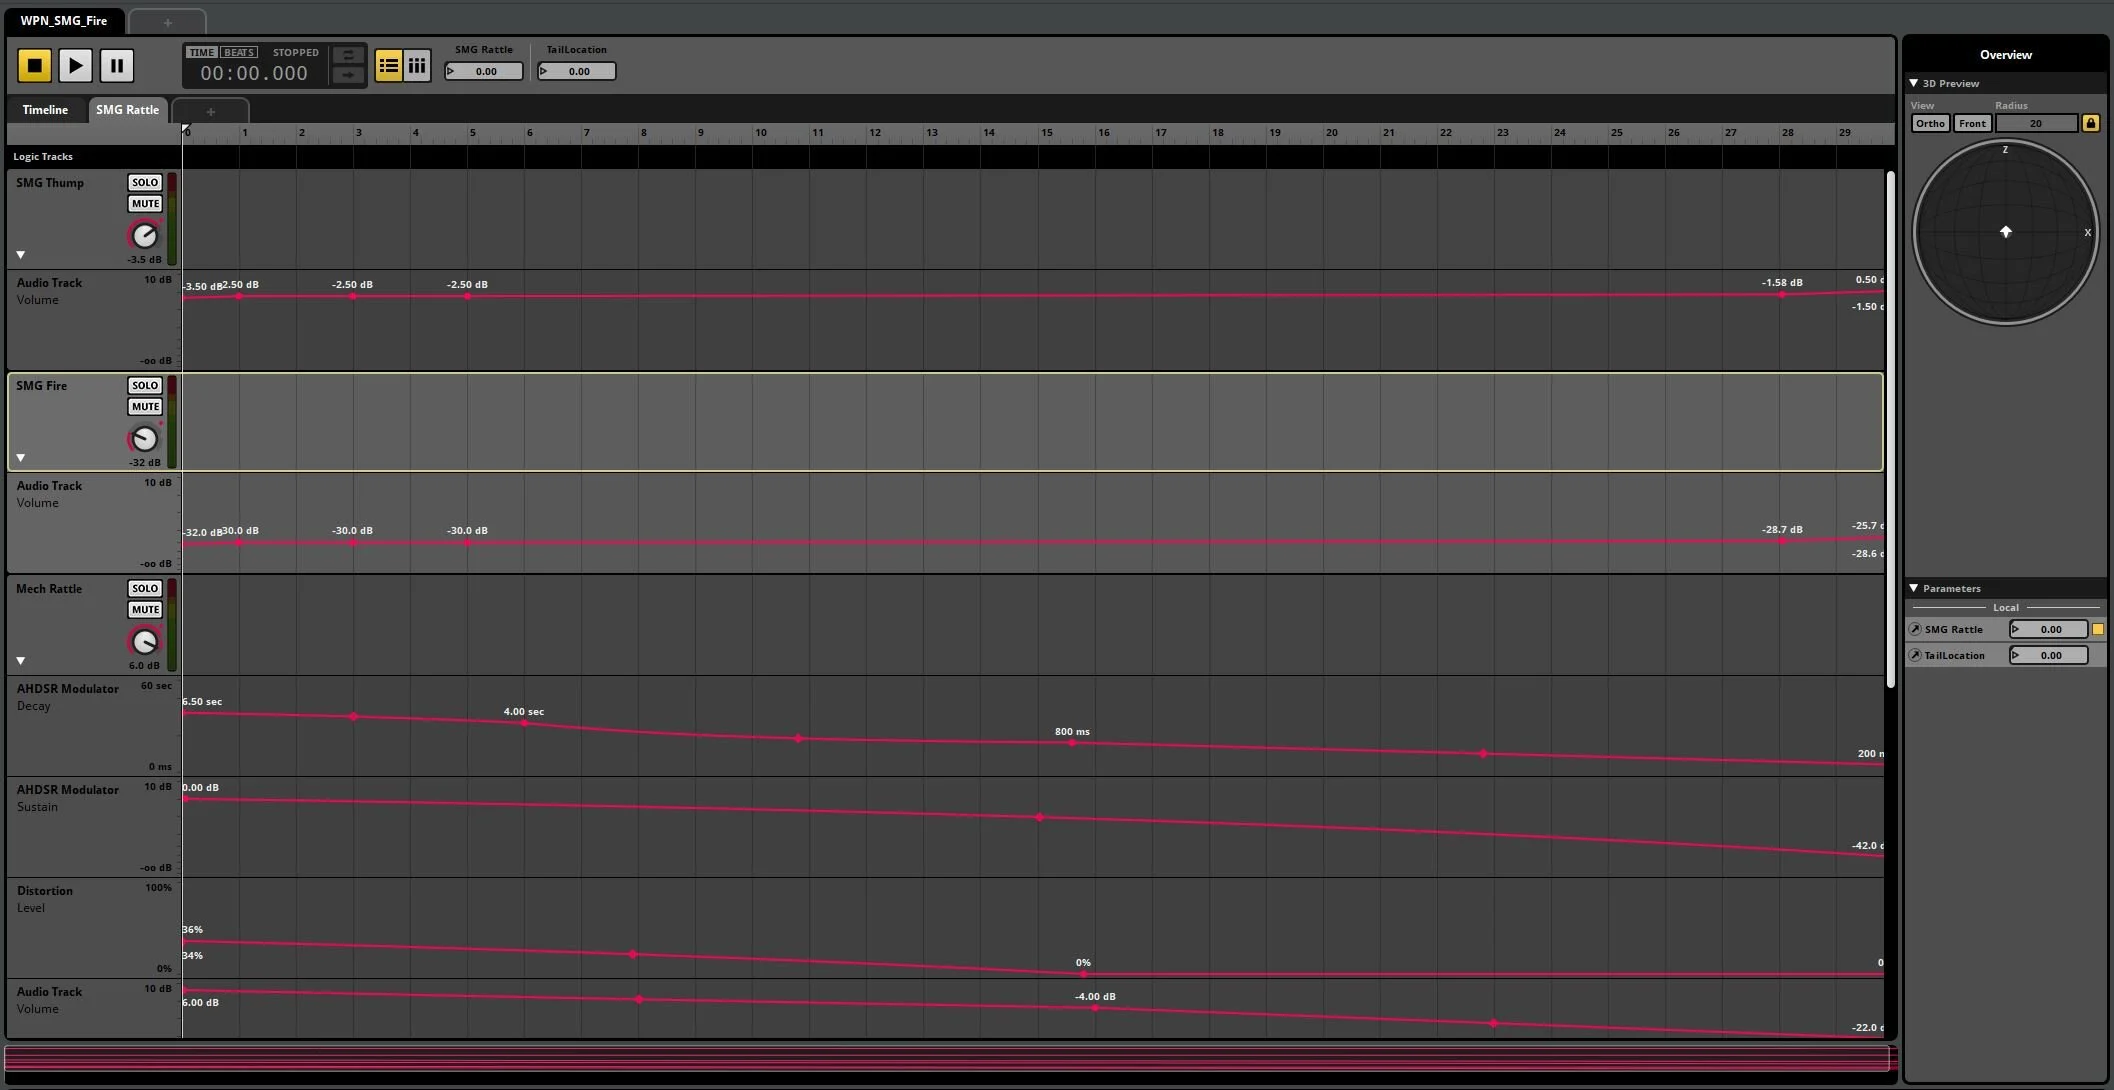Collapse the Parameters section
The height and width of the screenshot is (1090, 2114).
[1913, 588]
